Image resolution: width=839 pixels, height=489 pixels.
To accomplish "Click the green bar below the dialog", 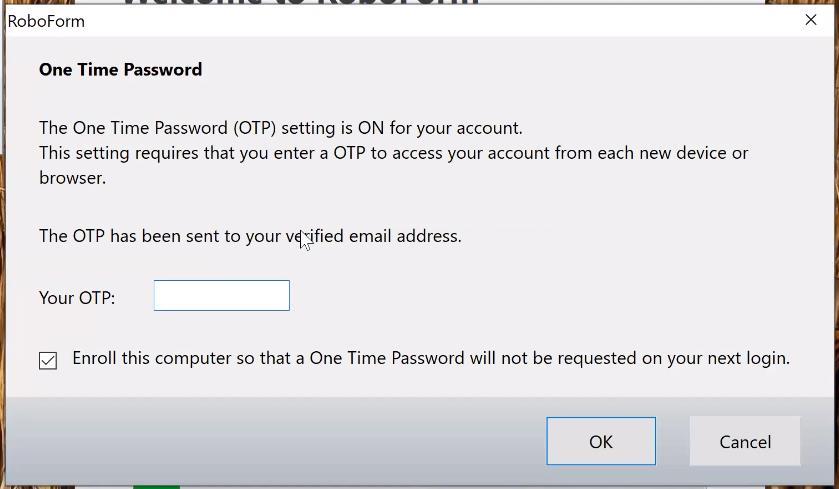I will 157,486.
